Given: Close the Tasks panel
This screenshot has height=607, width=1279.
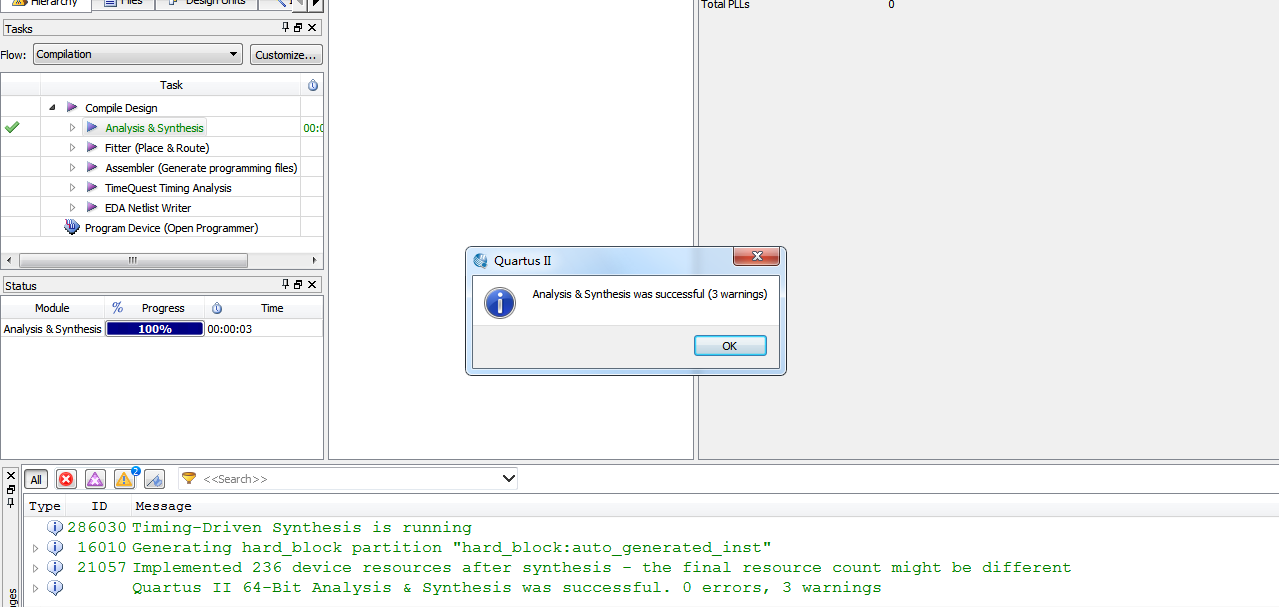Looking at the screenshot, I should (312, 28).
